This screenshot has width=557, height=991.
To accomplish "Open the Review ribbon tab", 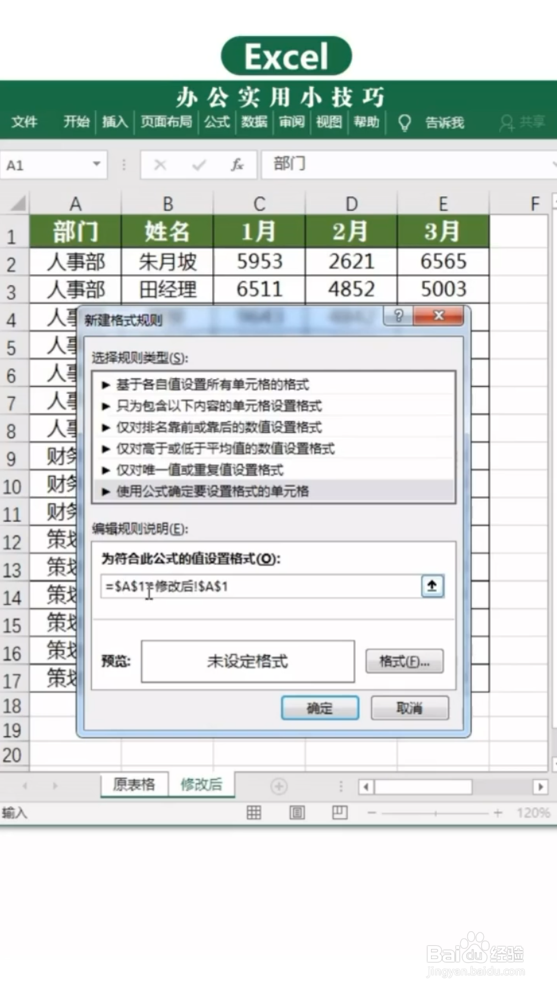I will point(291,122).
